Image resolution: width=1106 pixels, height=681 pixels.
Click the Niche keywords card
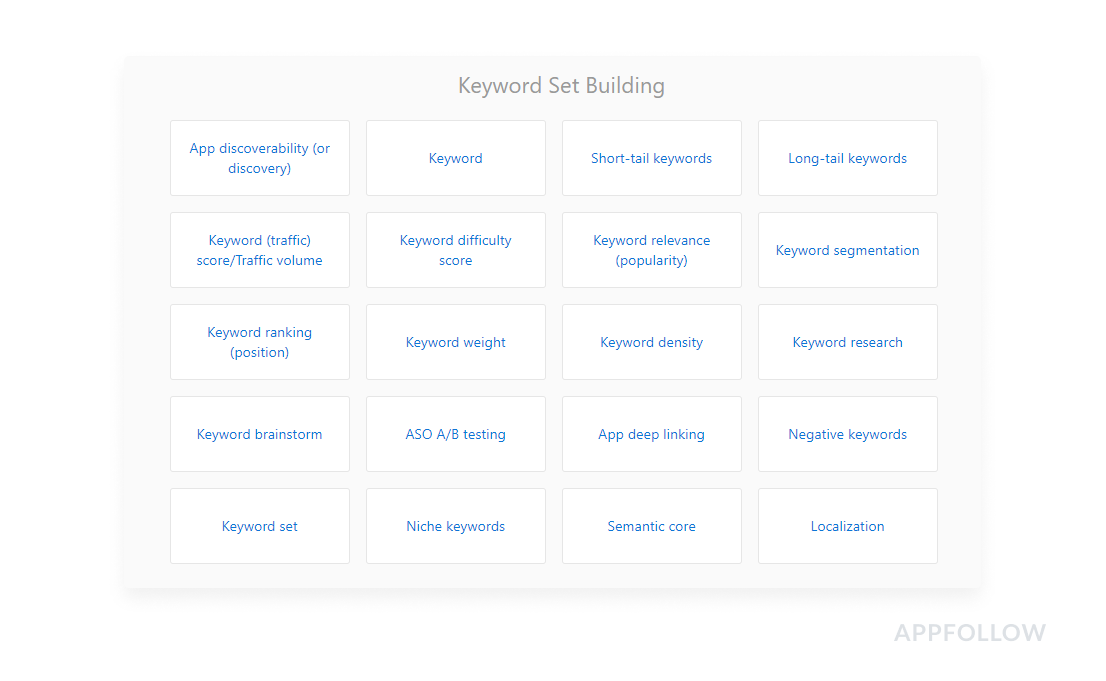pyautogui.click(x=456, y=526)
